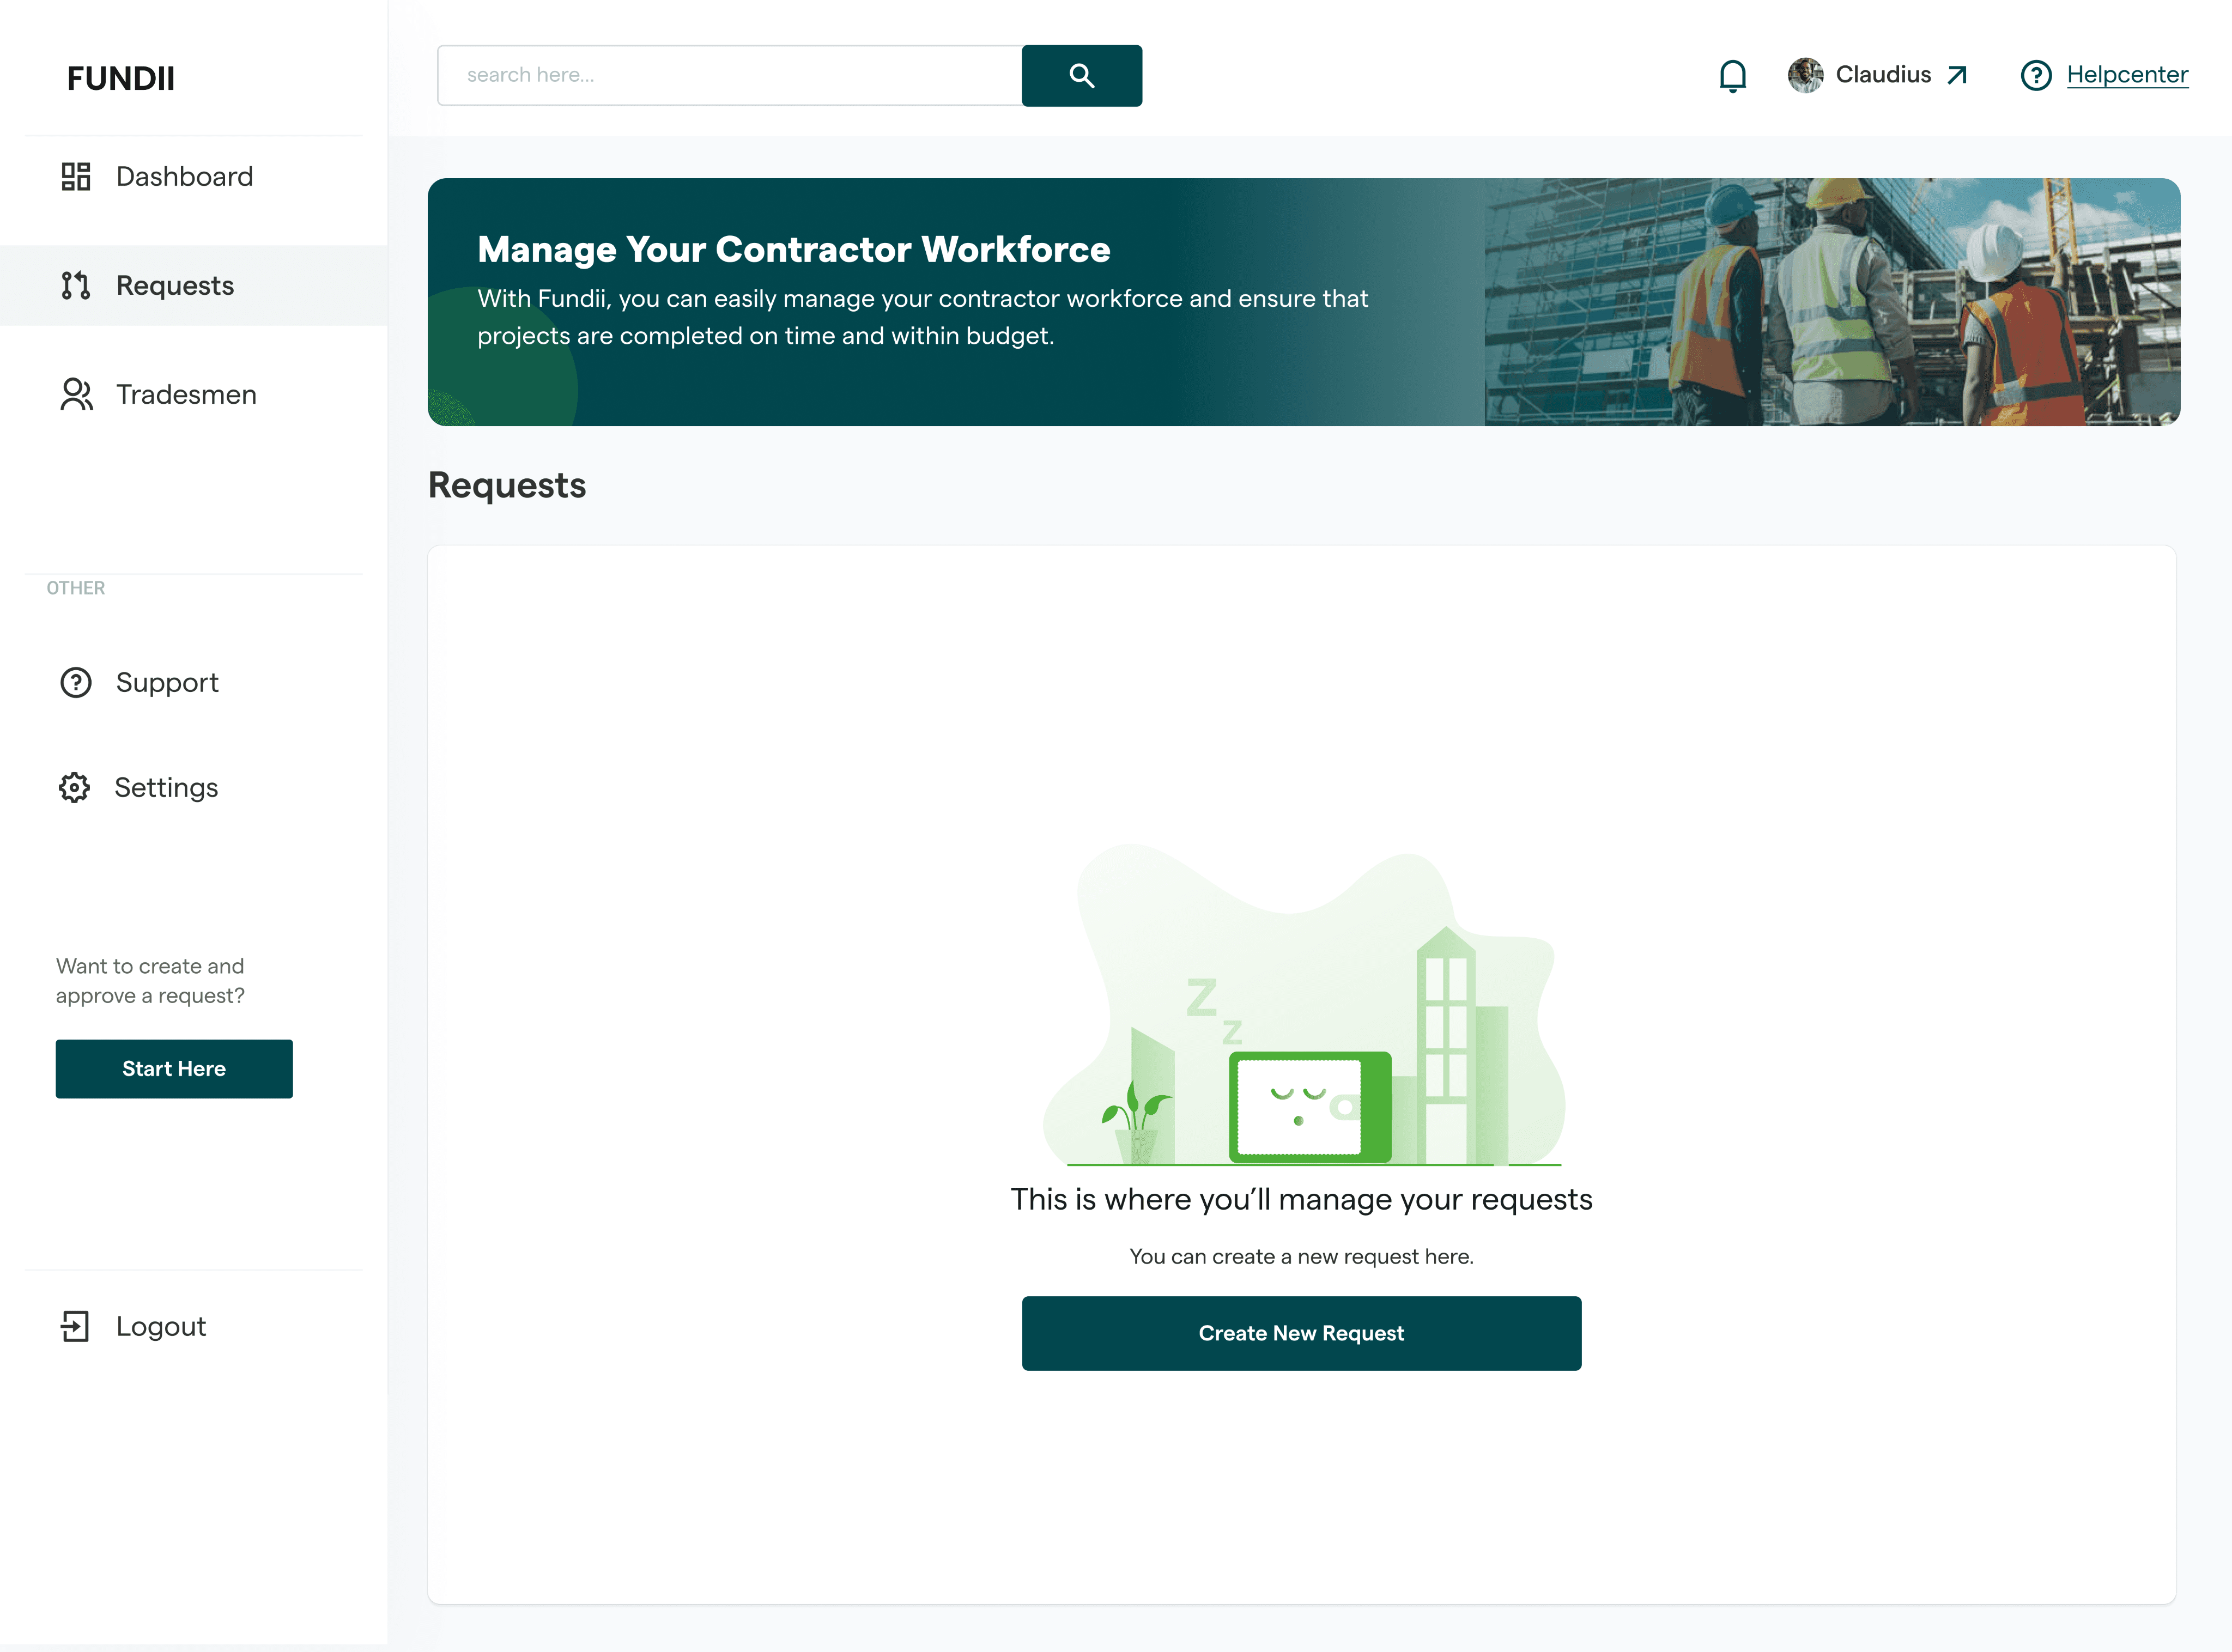
Task: Click the Helpcenter question mark icon
Action: [2036, 75]
